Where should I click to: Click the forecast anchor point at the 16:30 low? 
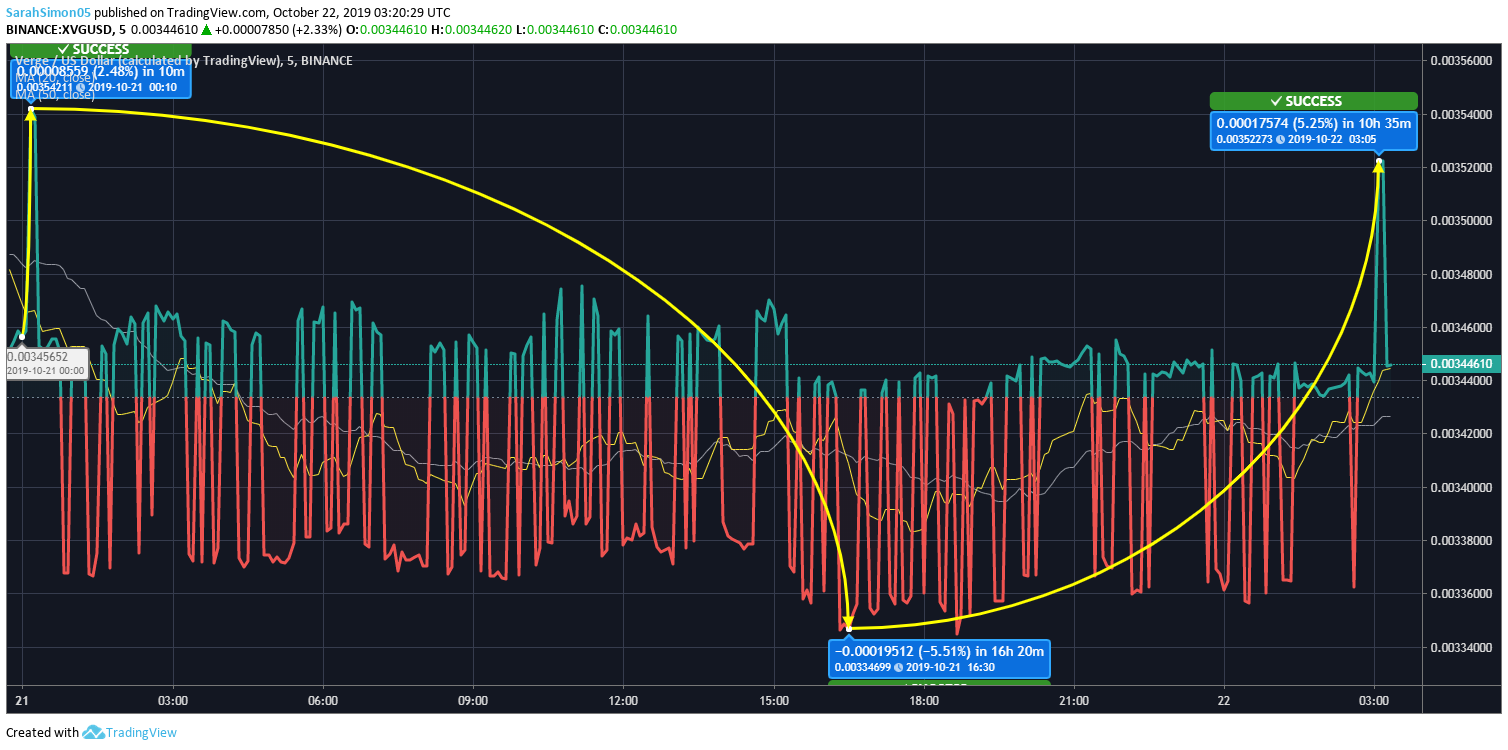[848, 628]
